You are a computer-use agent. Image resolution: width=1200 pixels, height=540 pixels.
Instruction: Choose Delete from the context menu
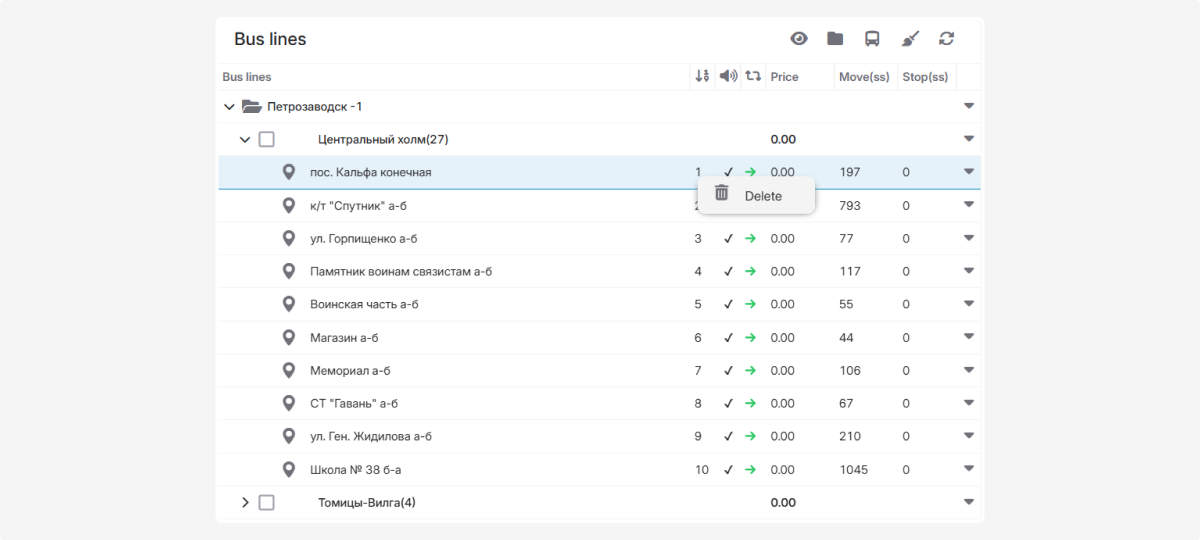[762, 196]
